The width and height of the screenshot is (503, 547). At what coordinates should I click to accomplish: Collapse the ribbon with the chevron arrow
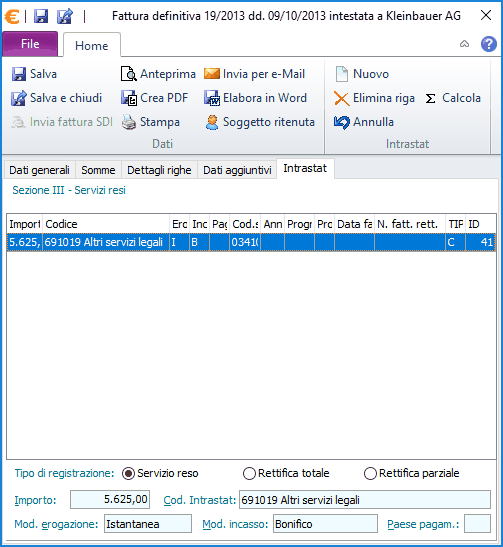pos(464,44)
